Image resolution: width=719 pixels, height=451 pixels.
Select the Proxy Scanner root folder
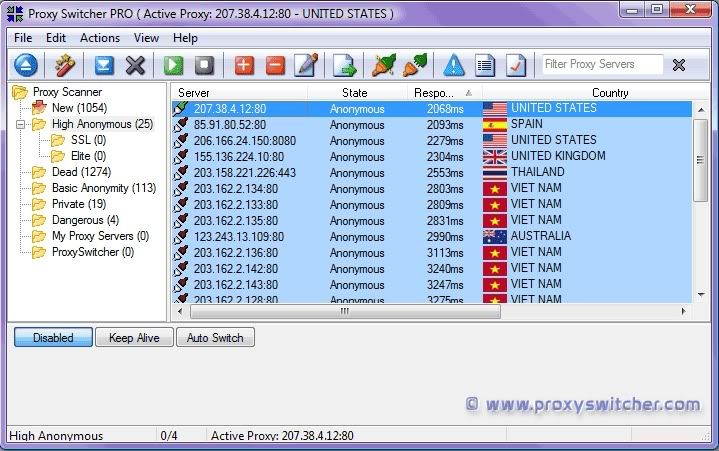click(67, 92)
